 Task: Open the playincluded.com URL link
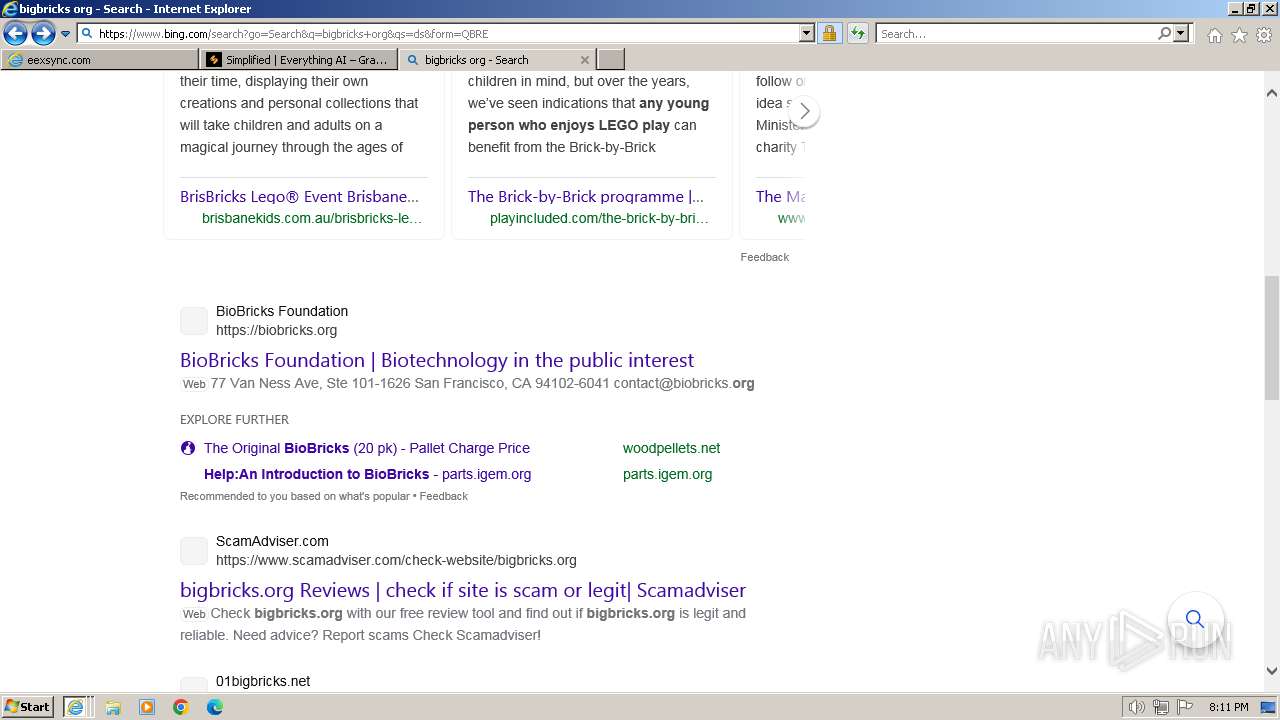599,218
